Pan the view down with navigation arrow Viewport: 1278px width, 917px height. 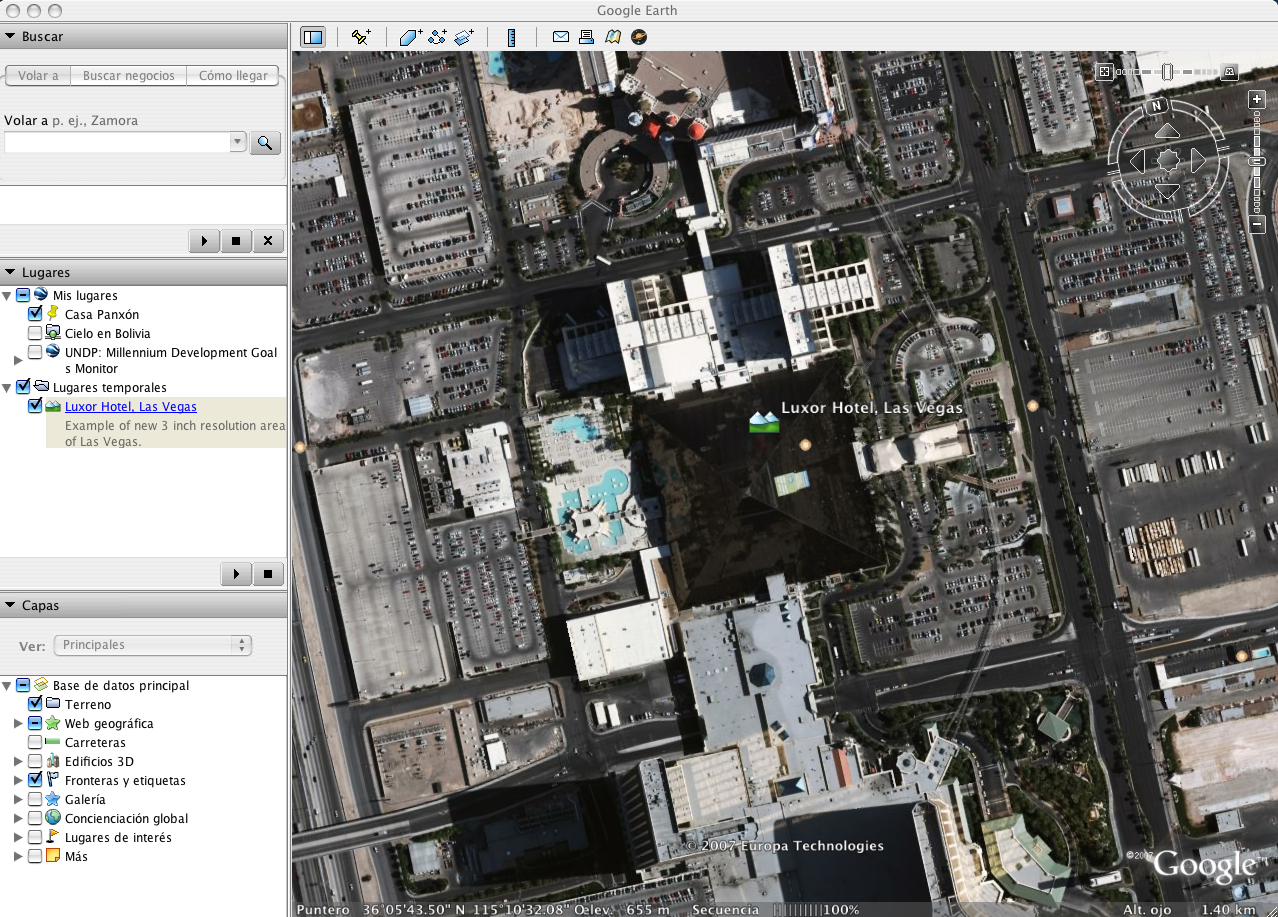click(1167, 190)
